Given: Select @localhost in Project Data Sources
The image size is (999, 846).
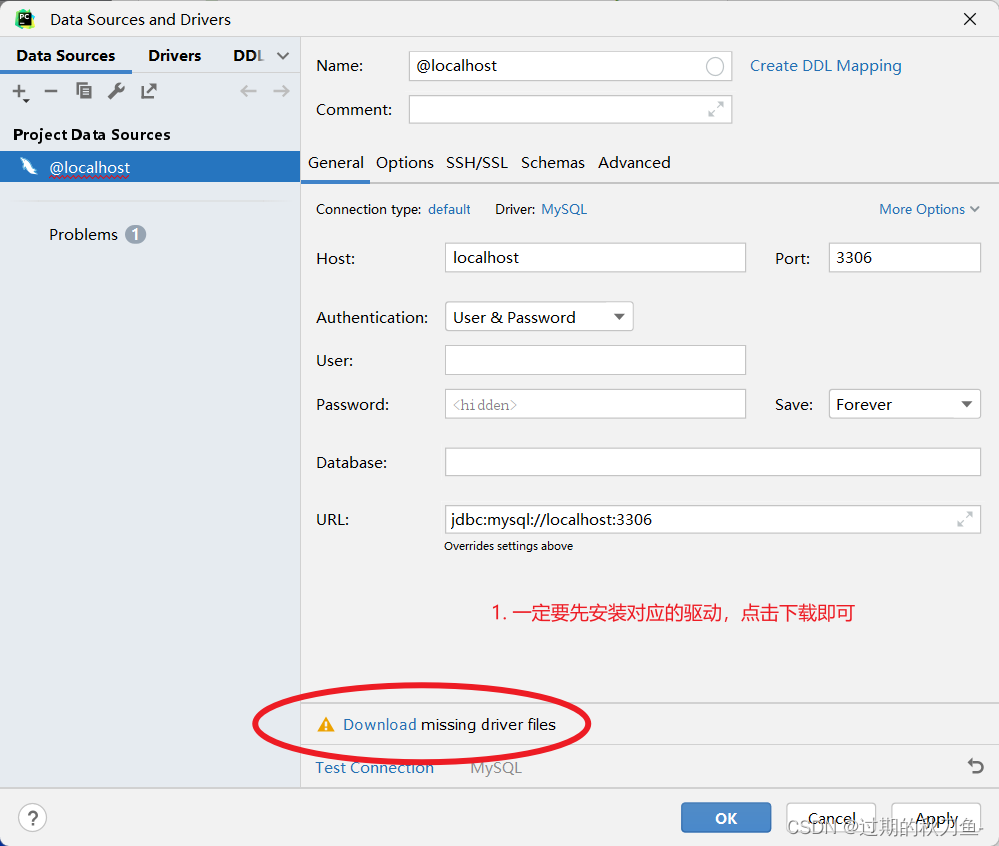Looking at the screenshot, I should tap(150, 167).
